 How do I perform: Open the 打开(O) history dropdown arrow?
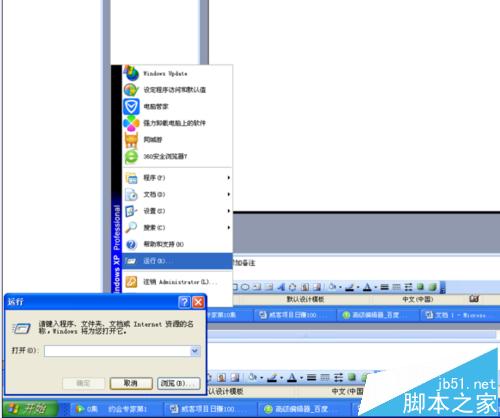195,351
